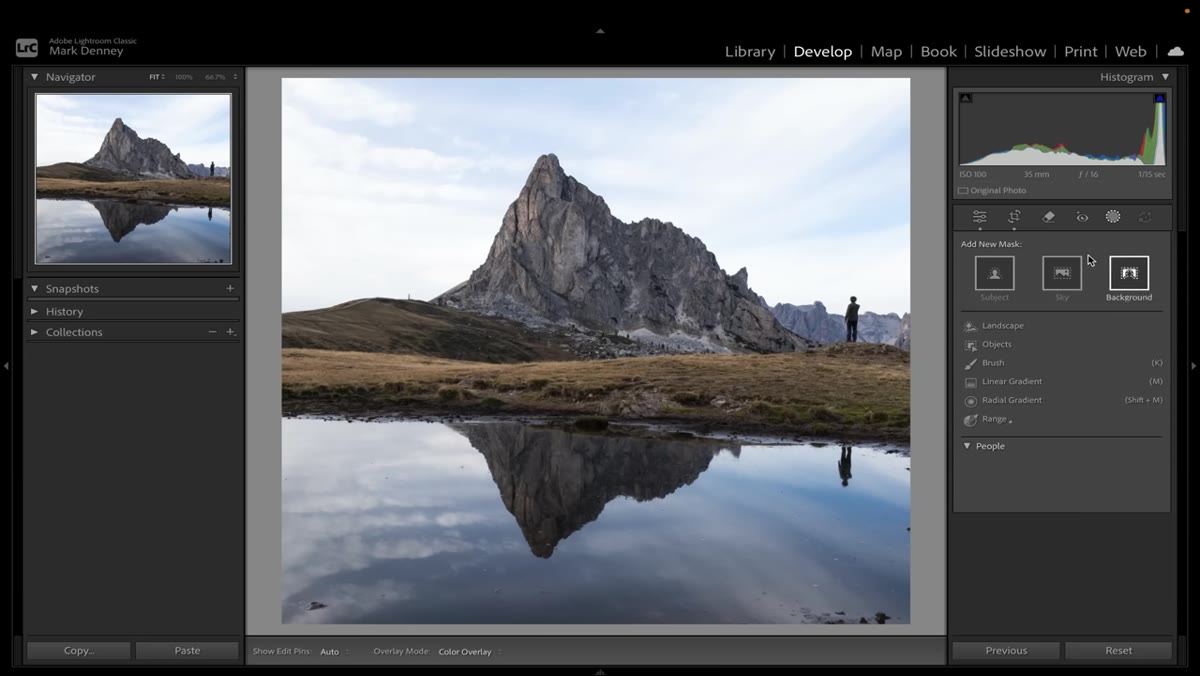Collapse the Histogram panel
1200x676 pixels.
pyautogui.click(x=1165, y=77)
